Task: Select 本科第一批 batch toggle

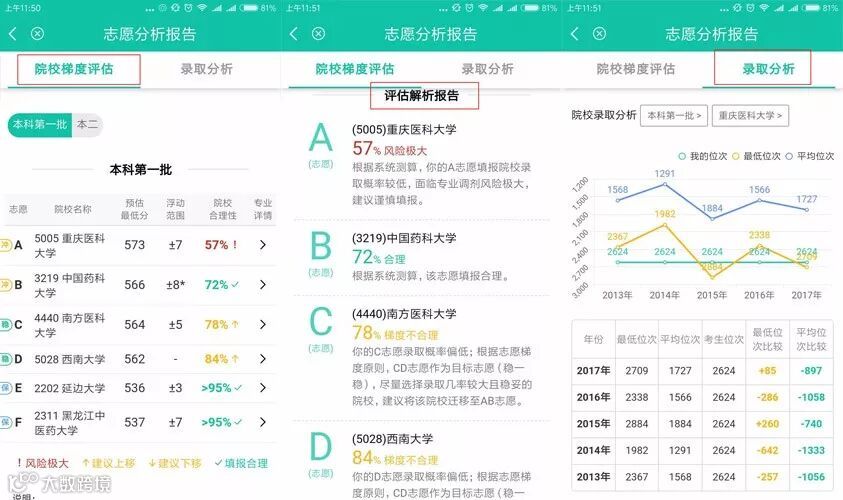Action: click(x=40, y=125)
